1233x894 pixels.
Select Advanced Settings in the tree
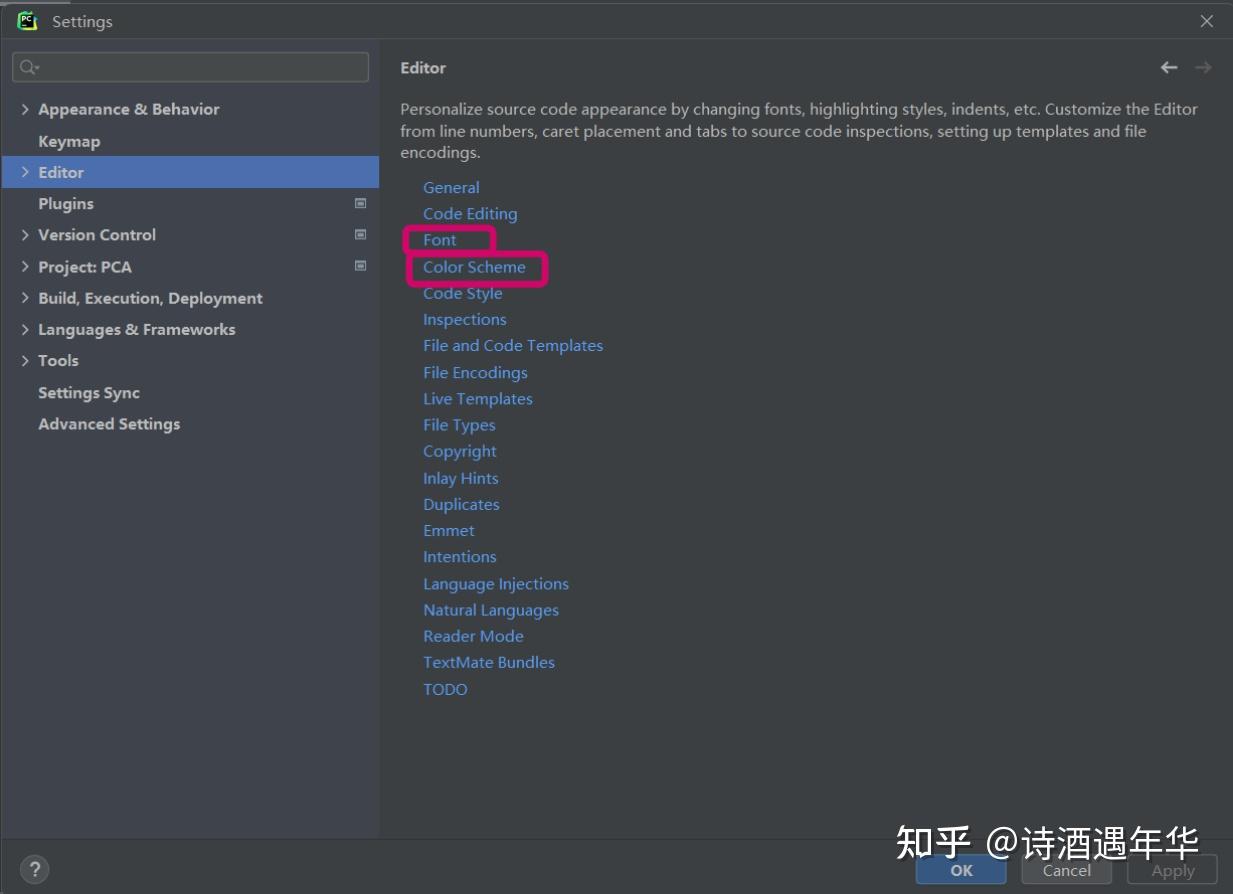tap(109, 424)
